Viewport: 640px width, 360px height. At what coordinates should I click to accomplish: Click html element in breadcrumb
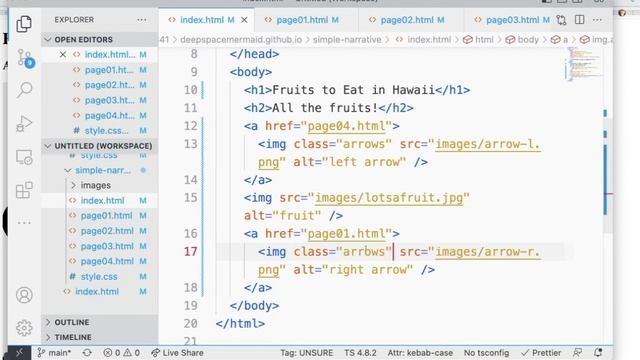[478, 40]
